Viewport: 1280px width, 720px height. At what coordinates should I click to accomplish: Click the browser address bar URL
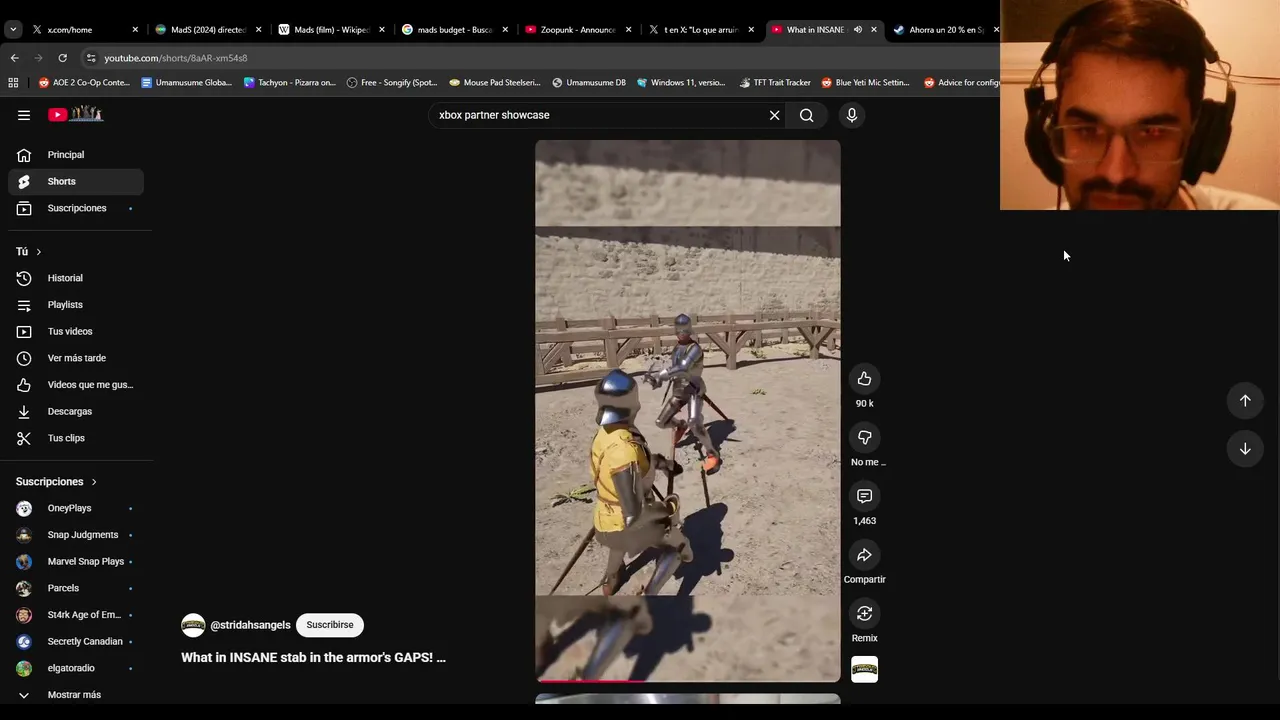tap(176, 58)
